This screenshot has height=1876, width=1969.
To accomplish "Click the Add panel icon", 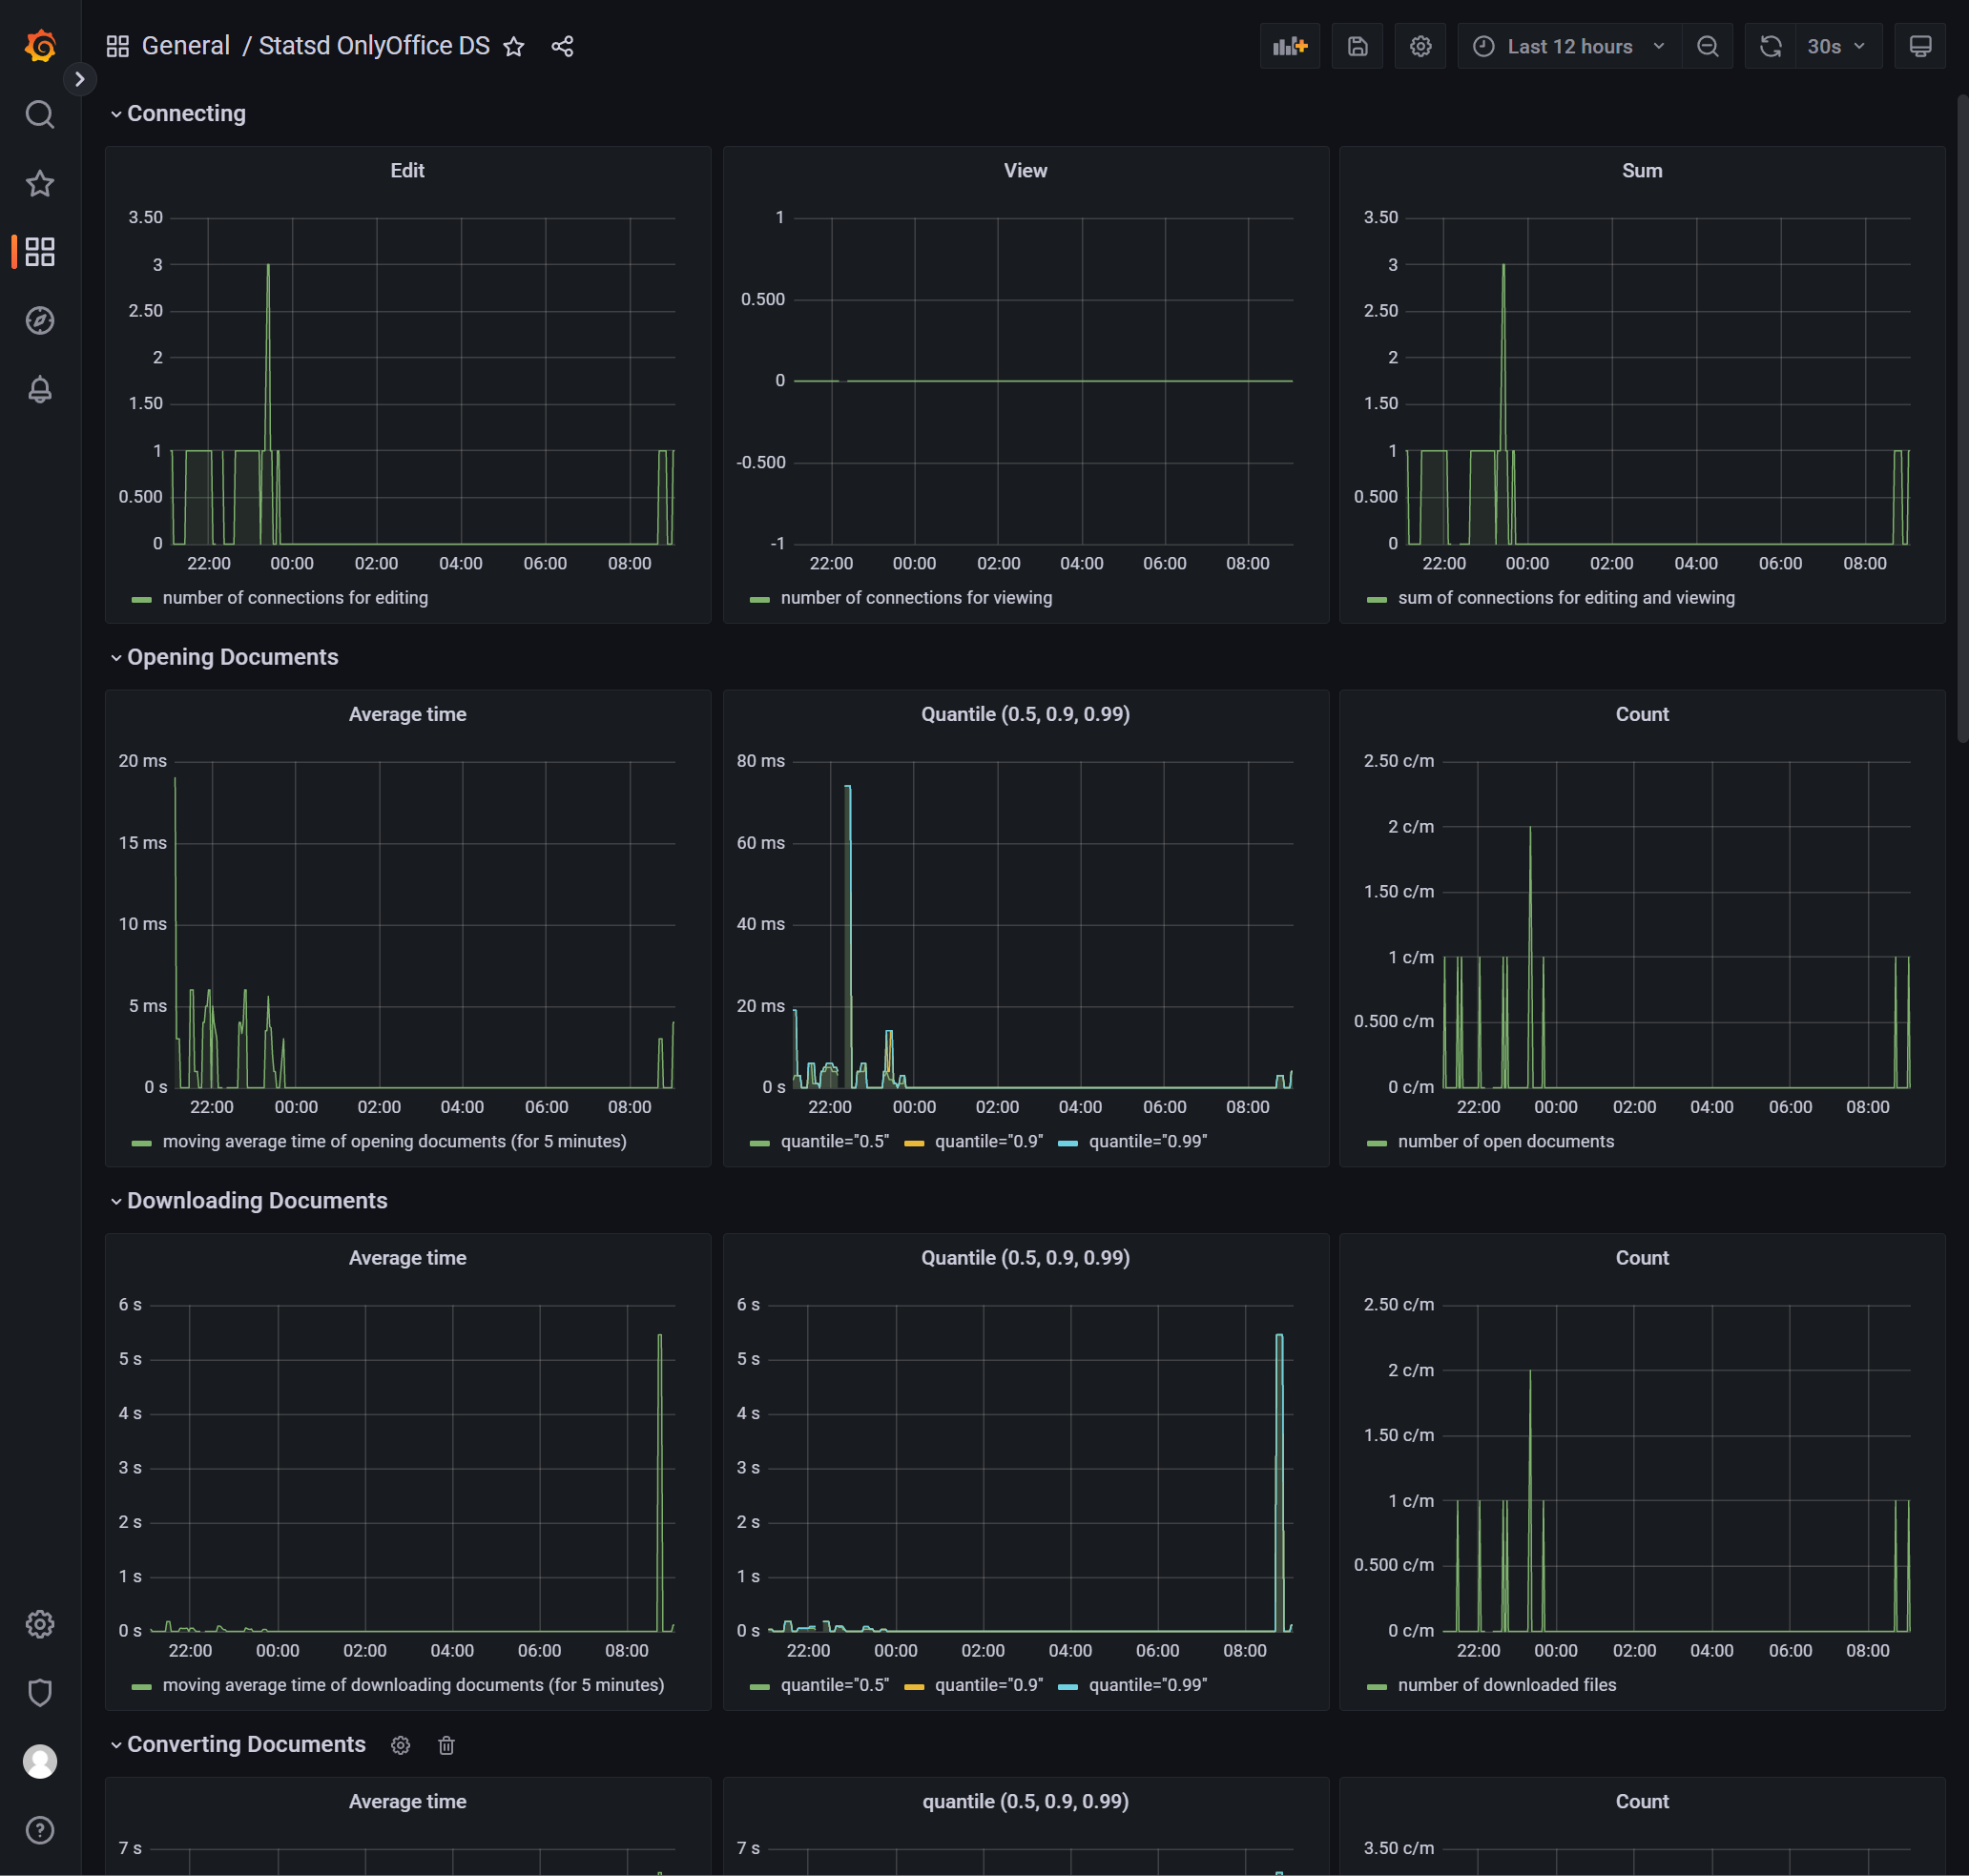I will point(1289,46).
